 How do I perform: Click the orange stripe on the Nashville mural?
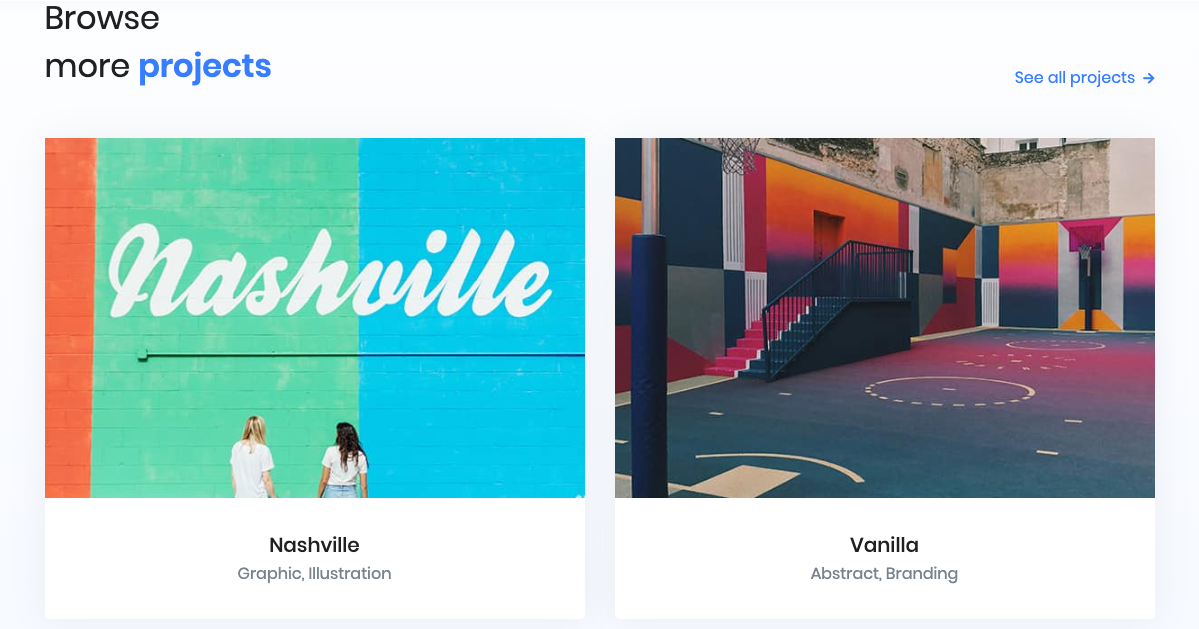pyautogui.click(x=70, y=318)
